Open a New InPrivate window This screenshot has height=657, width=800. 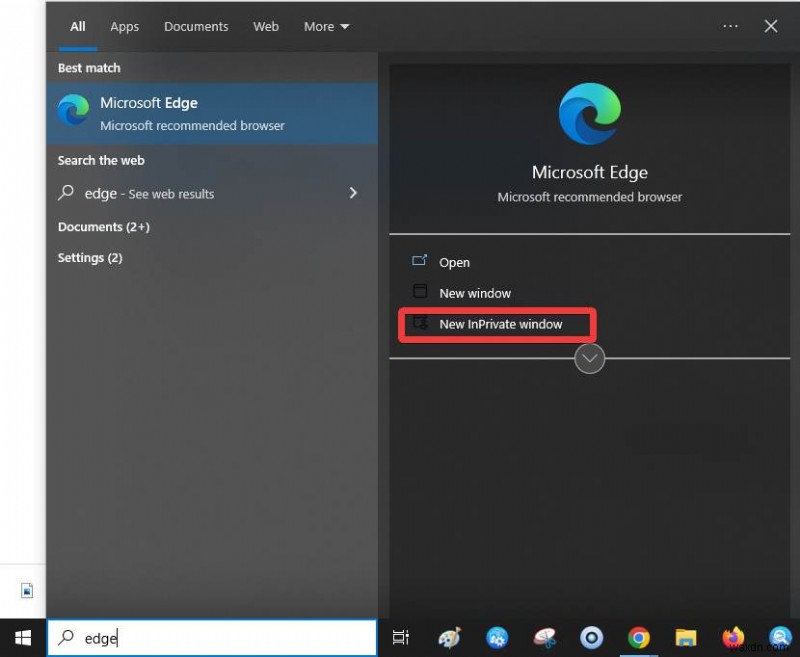pos(496,324)
